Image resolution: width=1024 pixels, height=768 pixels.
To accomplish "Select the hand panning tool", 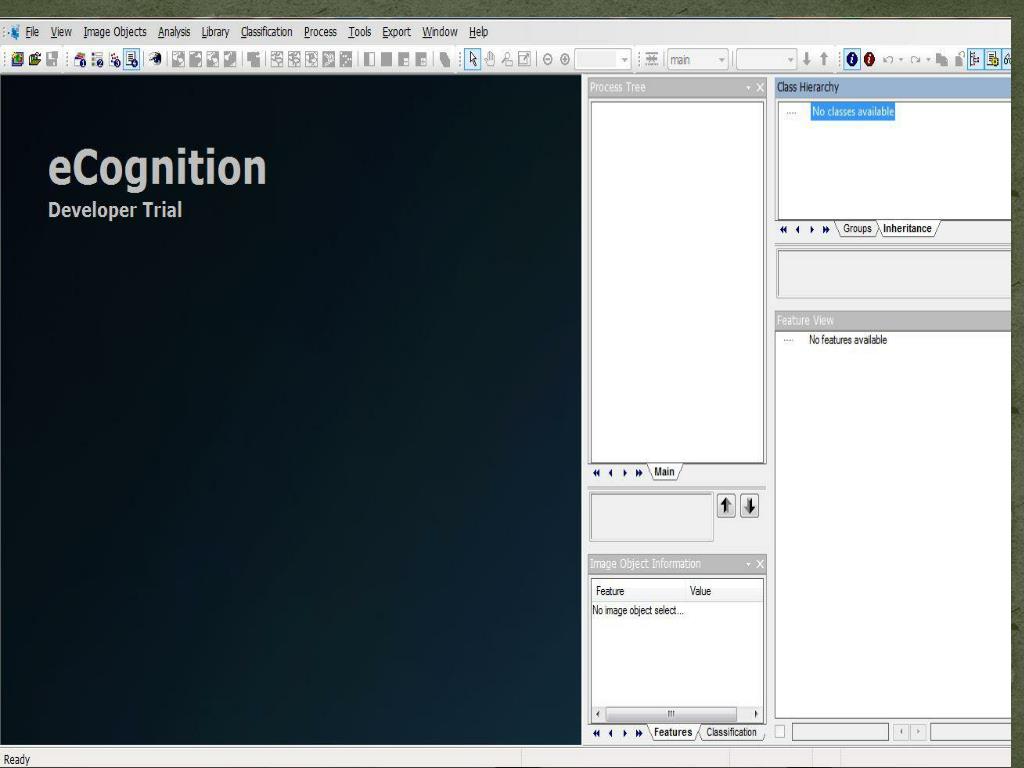I will (490, 59).
